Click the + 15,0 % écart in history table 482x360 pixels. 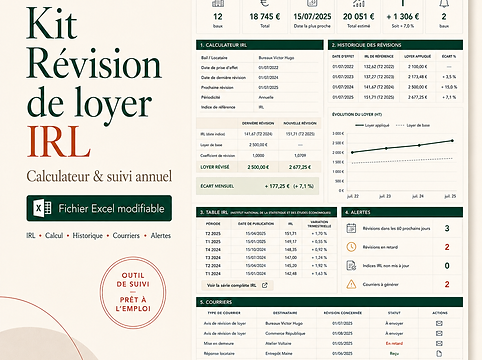click(x=449, y=87)
